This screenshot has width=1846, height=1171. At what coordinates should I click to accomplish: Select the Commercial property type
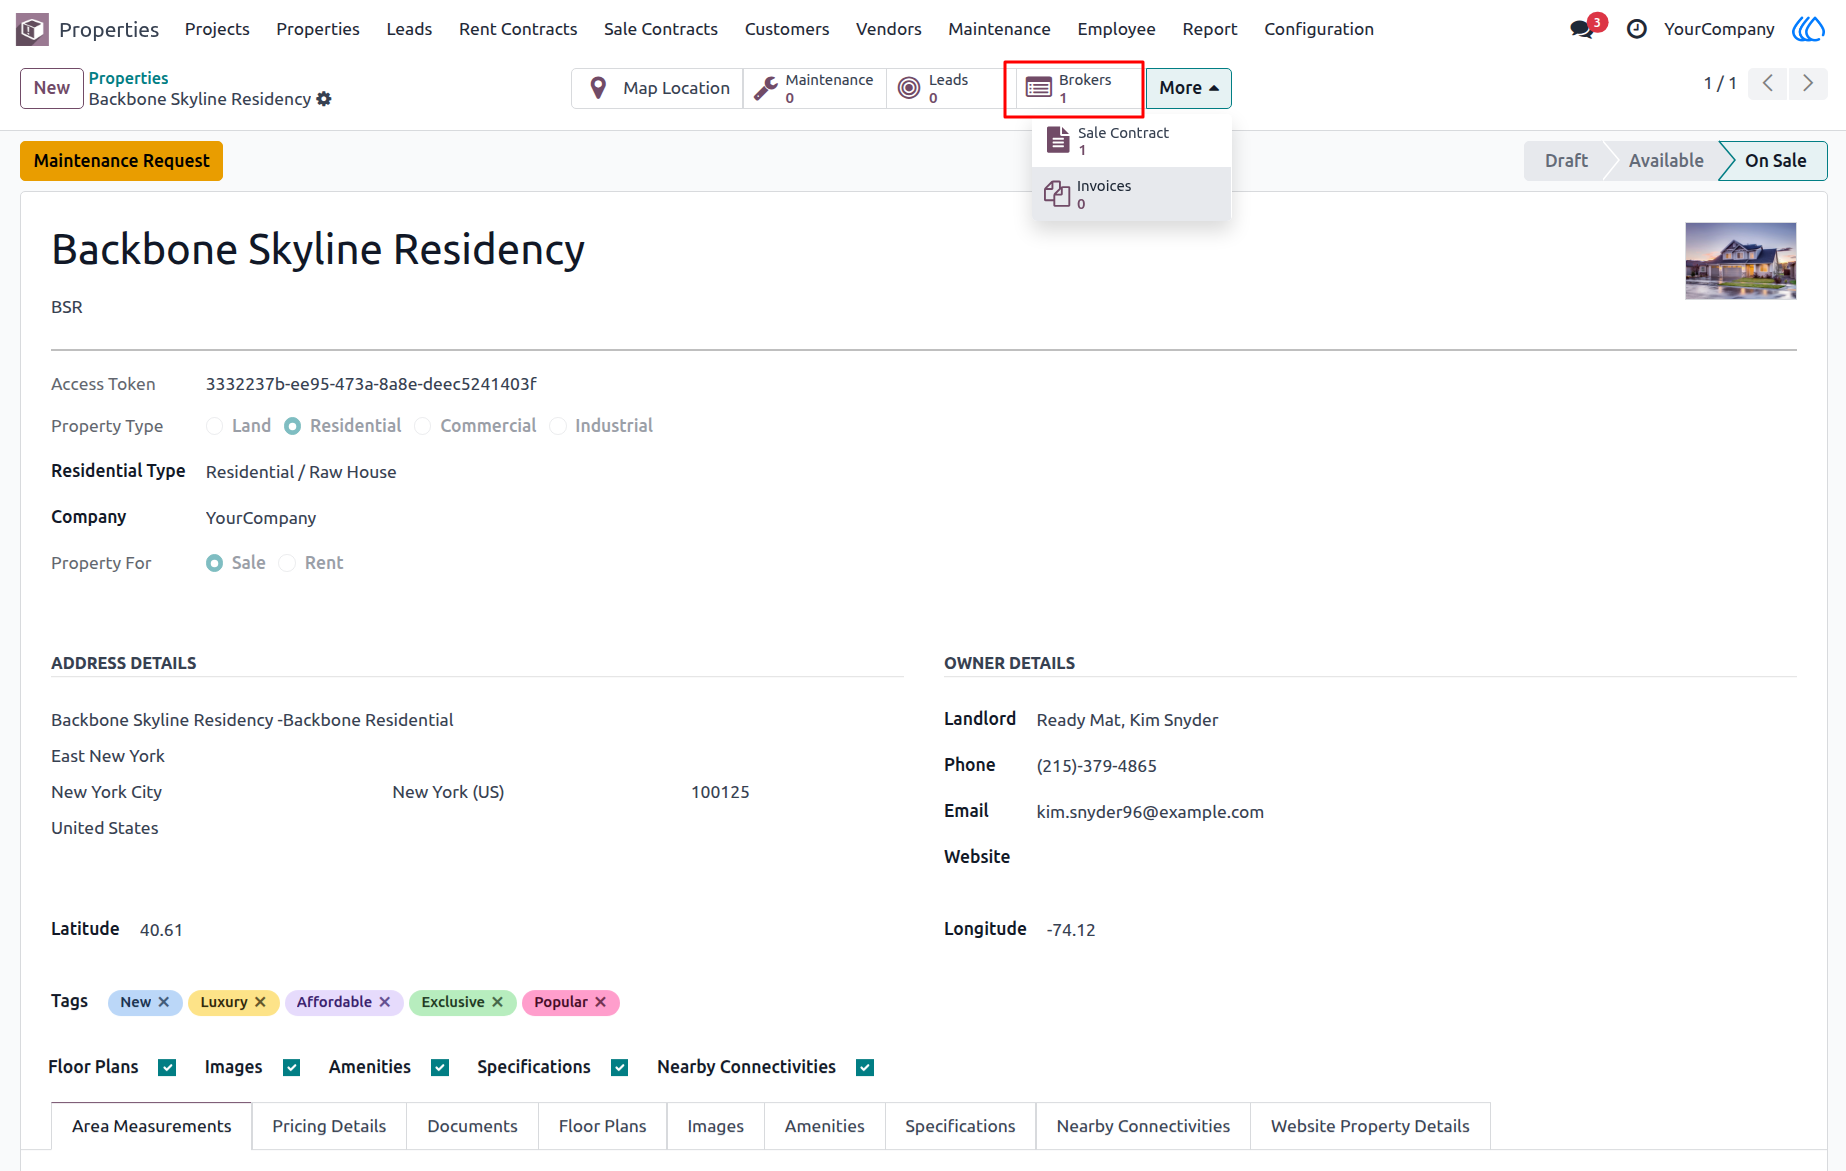click(423, 426)
